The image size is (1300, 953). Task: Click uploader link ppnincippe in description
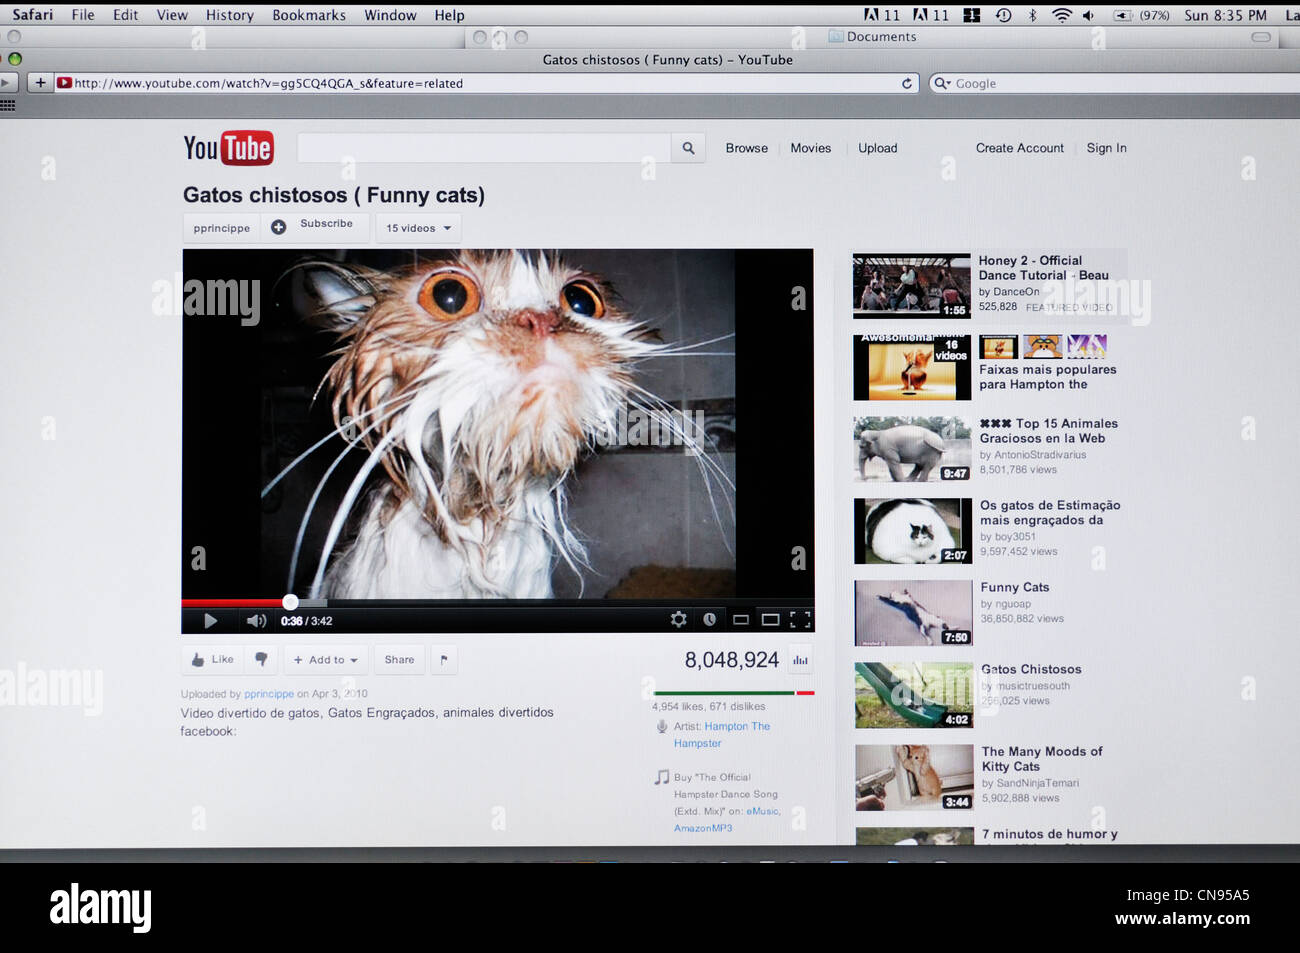[x=269, y=694]
